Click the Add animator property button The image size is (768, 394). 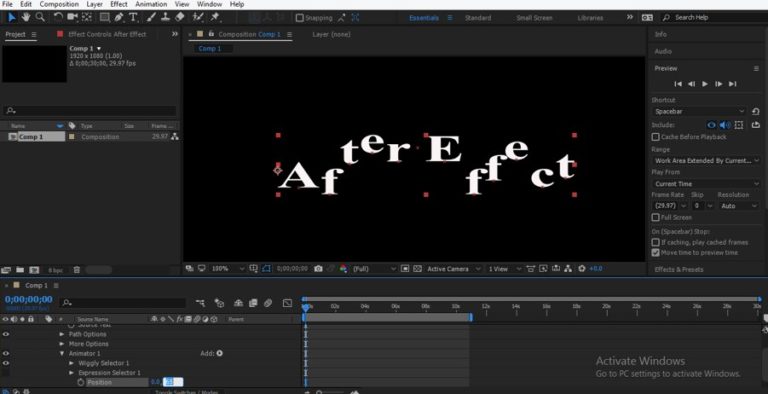pos(219,353)
